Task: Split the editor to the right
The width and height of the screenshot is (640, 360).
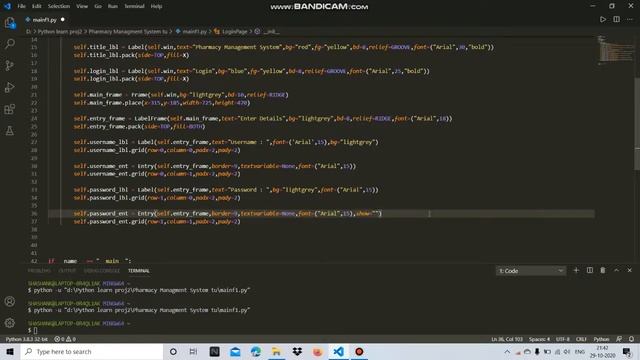Action: pos(616,19)
